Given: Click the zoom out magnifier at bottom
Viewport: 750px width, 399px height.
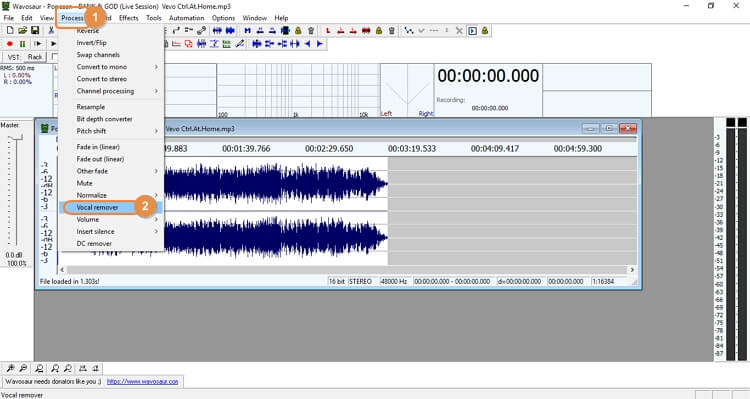Looking at the screenshot, I should tap(22, 368).
